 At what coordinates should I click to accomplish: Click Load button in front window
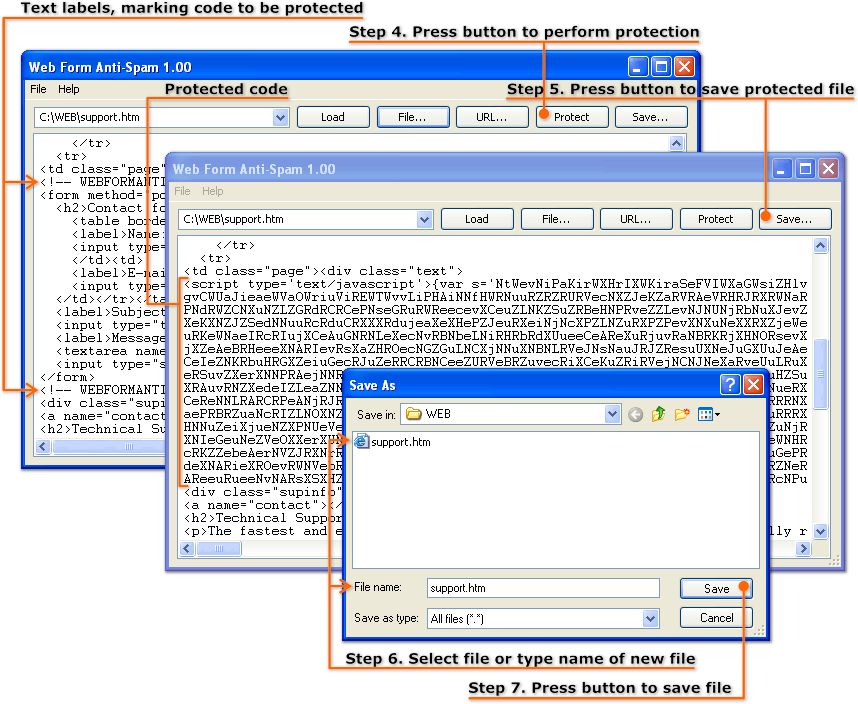pos(477,219)
